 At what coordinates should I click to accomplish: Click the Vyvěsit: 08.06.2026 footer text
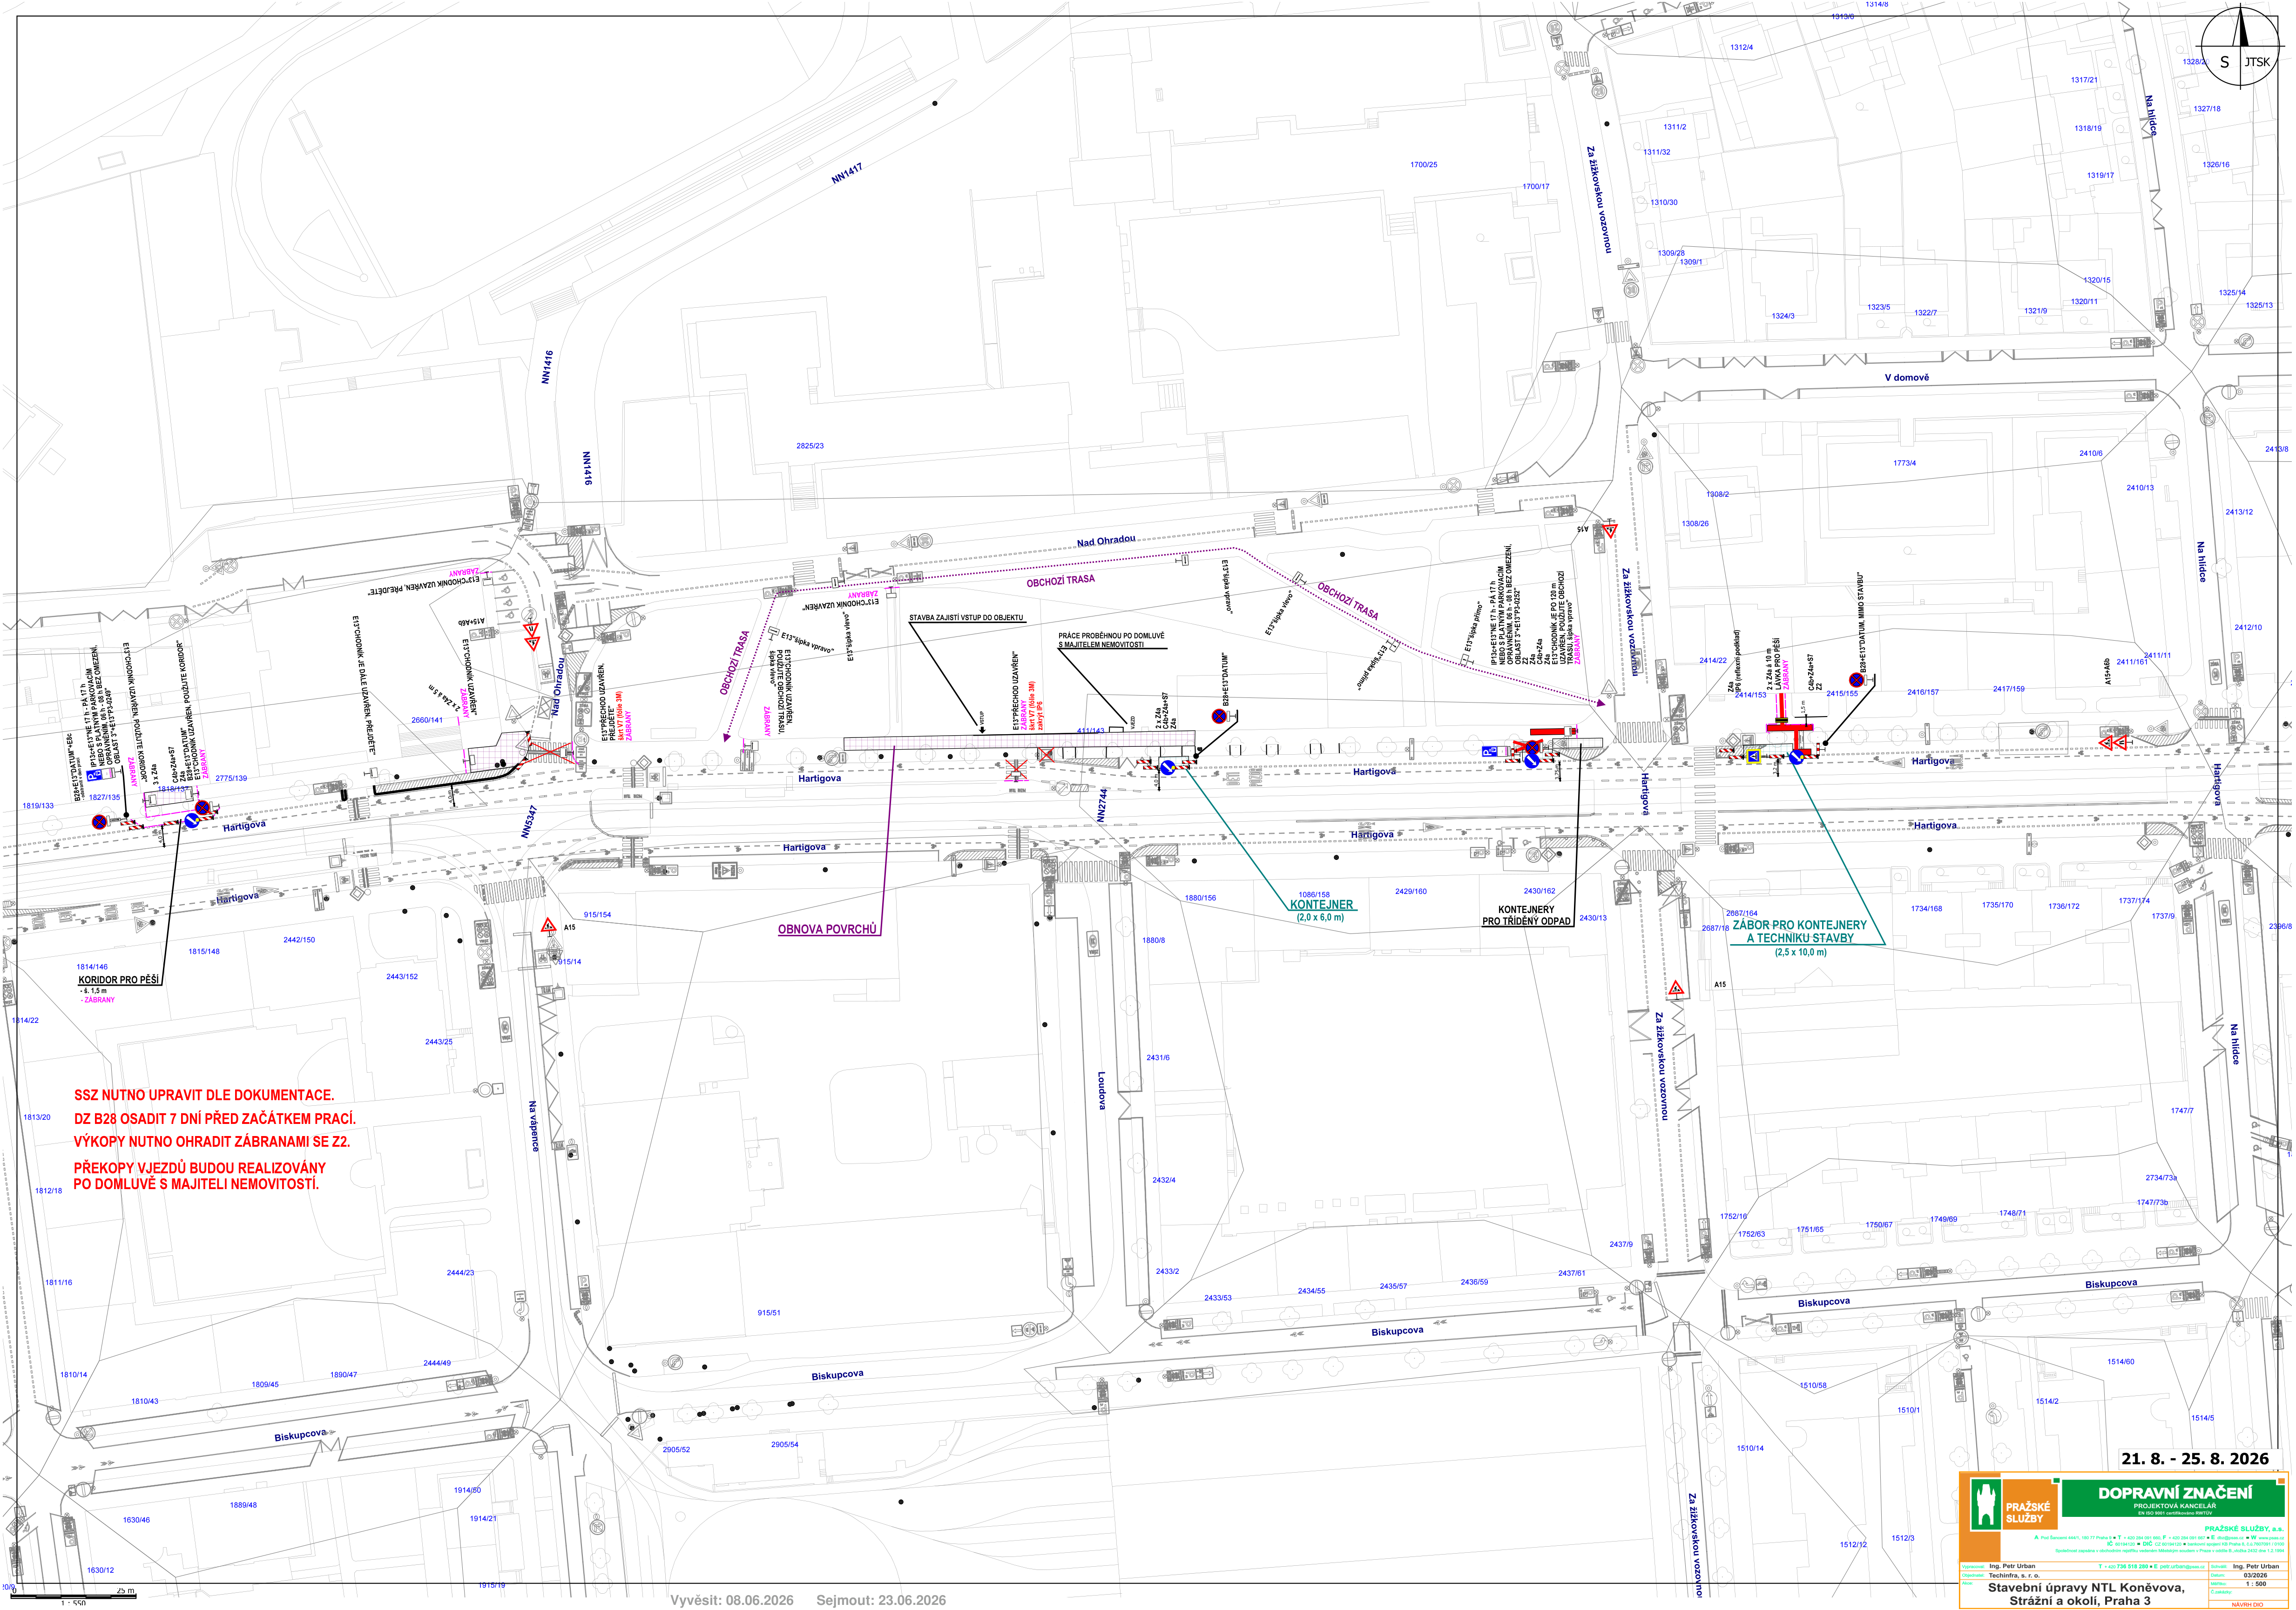[732, 1601]
